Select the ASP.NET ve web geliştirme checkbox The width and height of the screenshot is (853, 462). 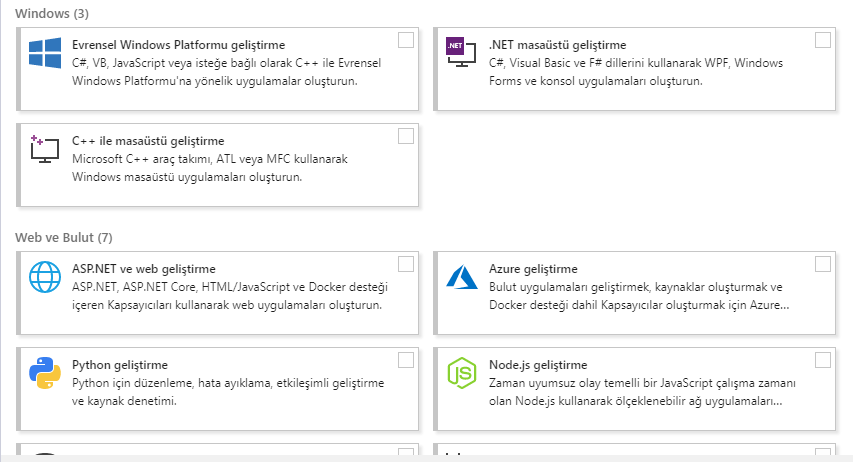(x=406, y=264)
